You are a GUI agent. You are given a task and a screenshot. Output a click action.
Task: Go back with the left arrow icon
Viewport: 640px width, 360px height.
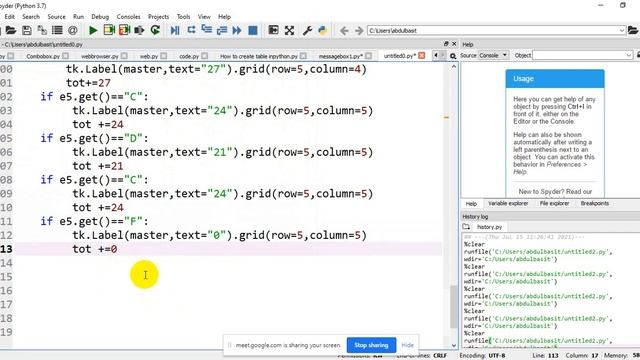click(x=344, y=31)
